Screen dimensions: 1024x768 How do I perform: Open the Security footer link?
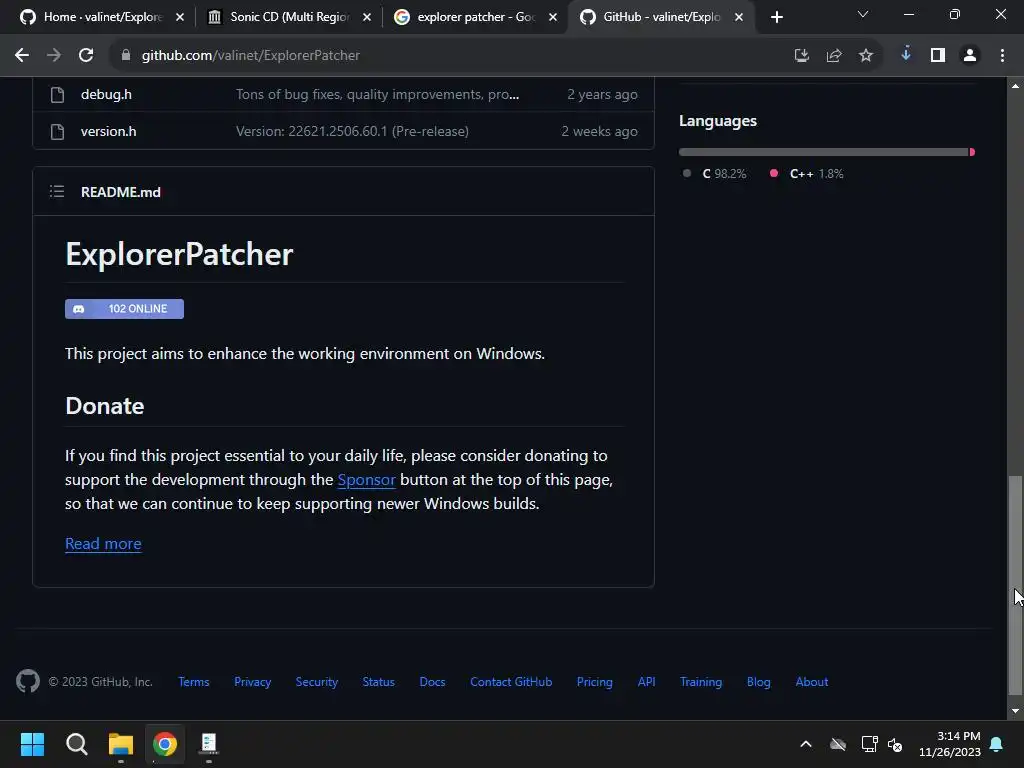click(317, 682)
